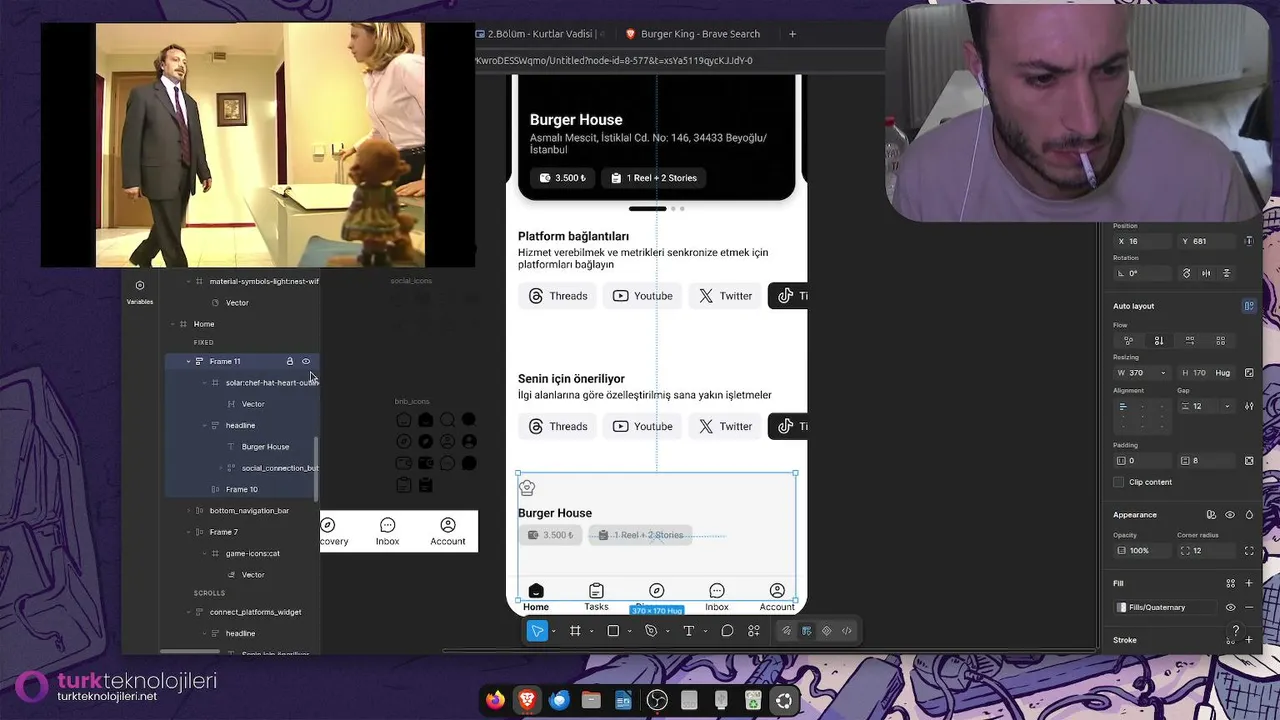Set auto layout flow to grid
This screenshot has width=1280, height=720.
(x=1219, y=341)
